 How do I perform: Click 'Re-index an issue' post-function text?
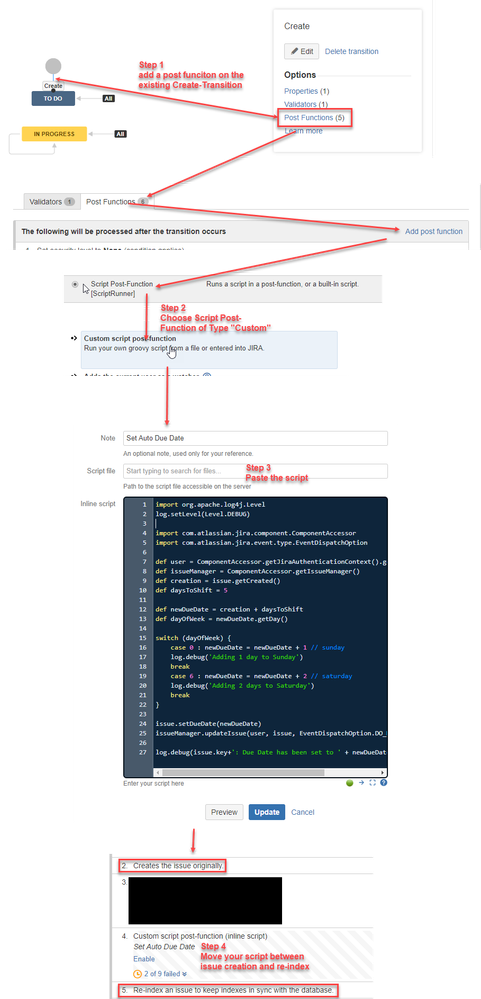point(233,991)
